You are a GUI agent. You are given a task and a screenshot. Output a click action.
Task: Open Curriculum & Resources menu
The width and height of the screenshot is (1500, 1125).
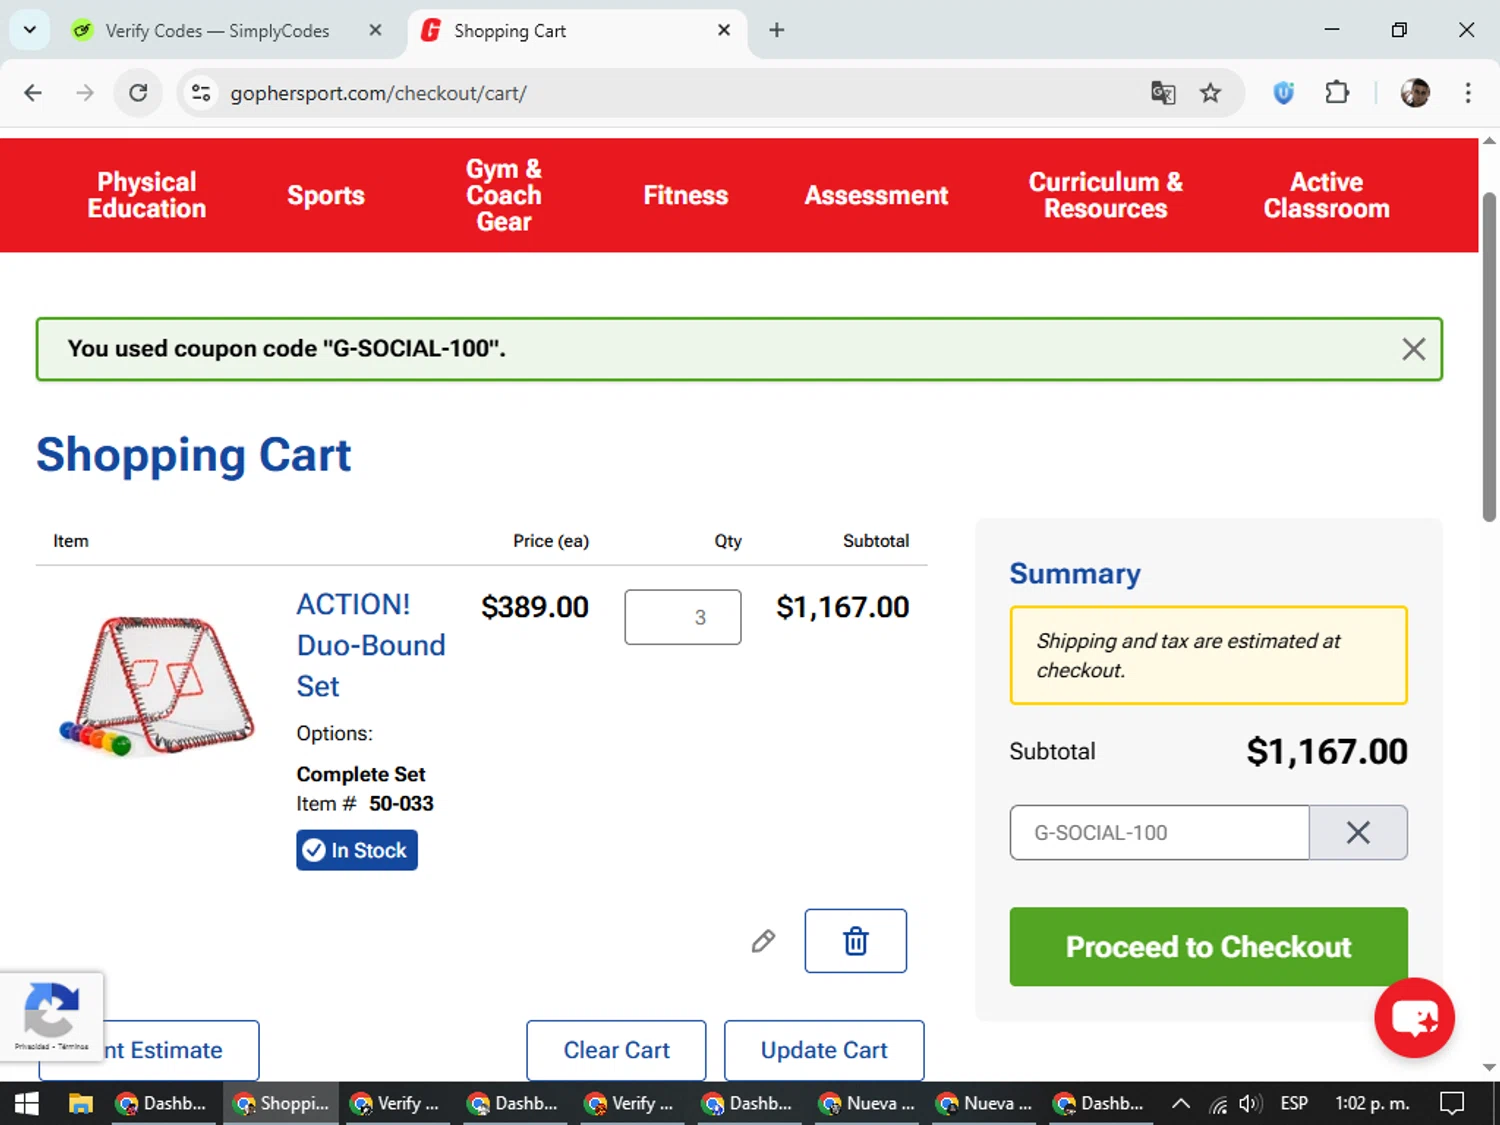[1106, 195]
